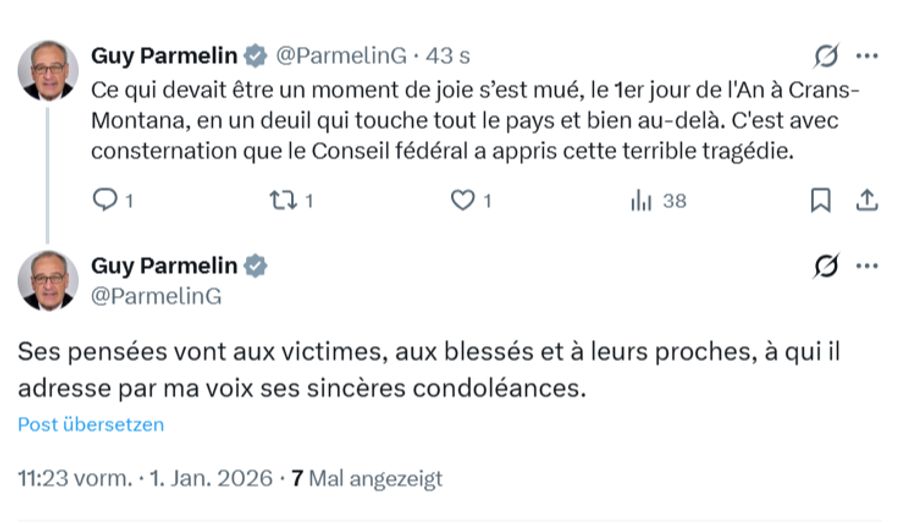Click the Grok icon on the second post

pos(827,266)
